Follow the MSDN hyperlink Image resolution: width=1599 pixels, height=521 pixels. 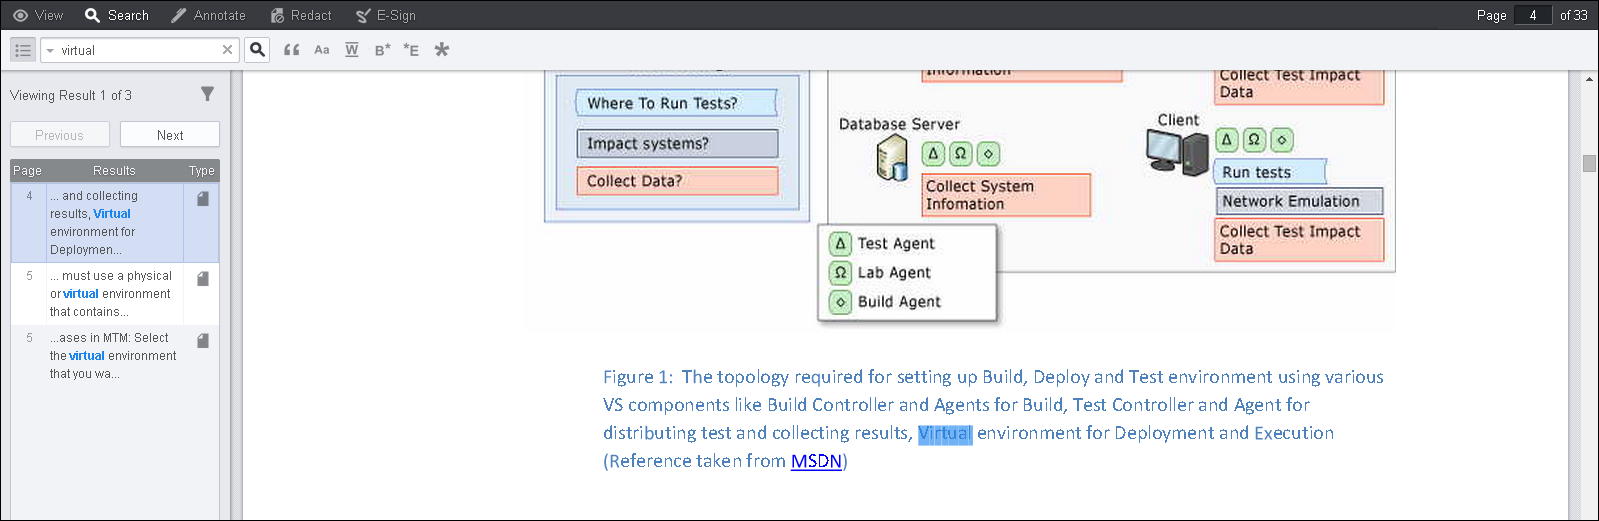tap(816, 461)
